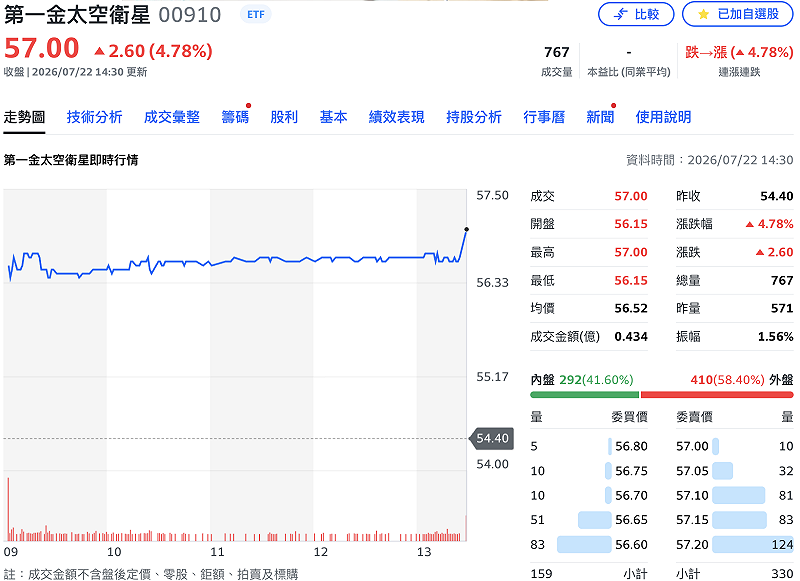The image size is (800, 581).
Task: Go to the 新聞 tab
Action: (600, 117)
